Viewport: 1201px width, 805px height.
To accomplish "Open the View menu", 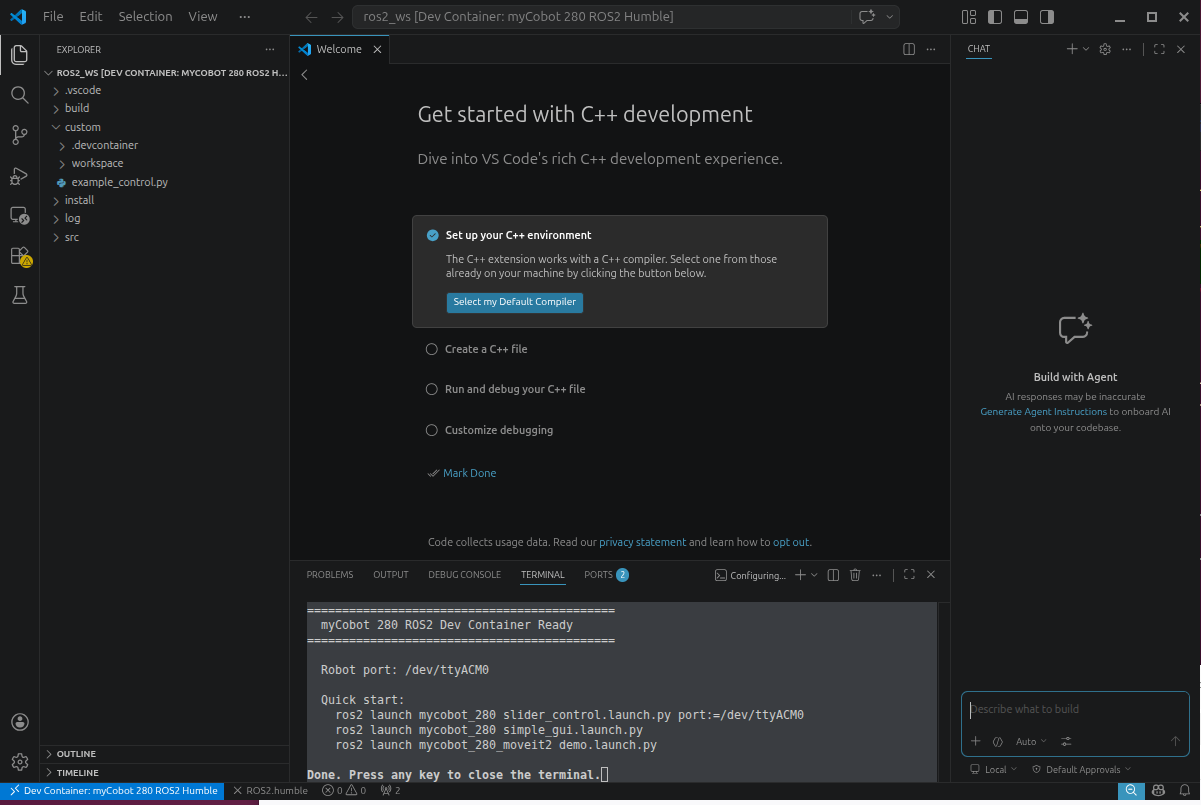I will pos(203,17).
